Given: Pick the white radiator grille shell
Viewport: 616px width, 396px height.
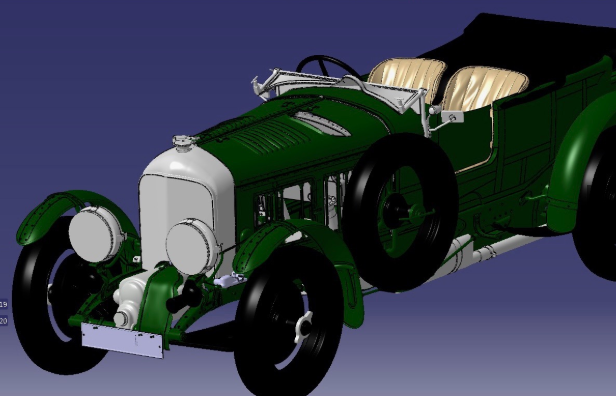Looking at the screenshot, I should point(186,204).
